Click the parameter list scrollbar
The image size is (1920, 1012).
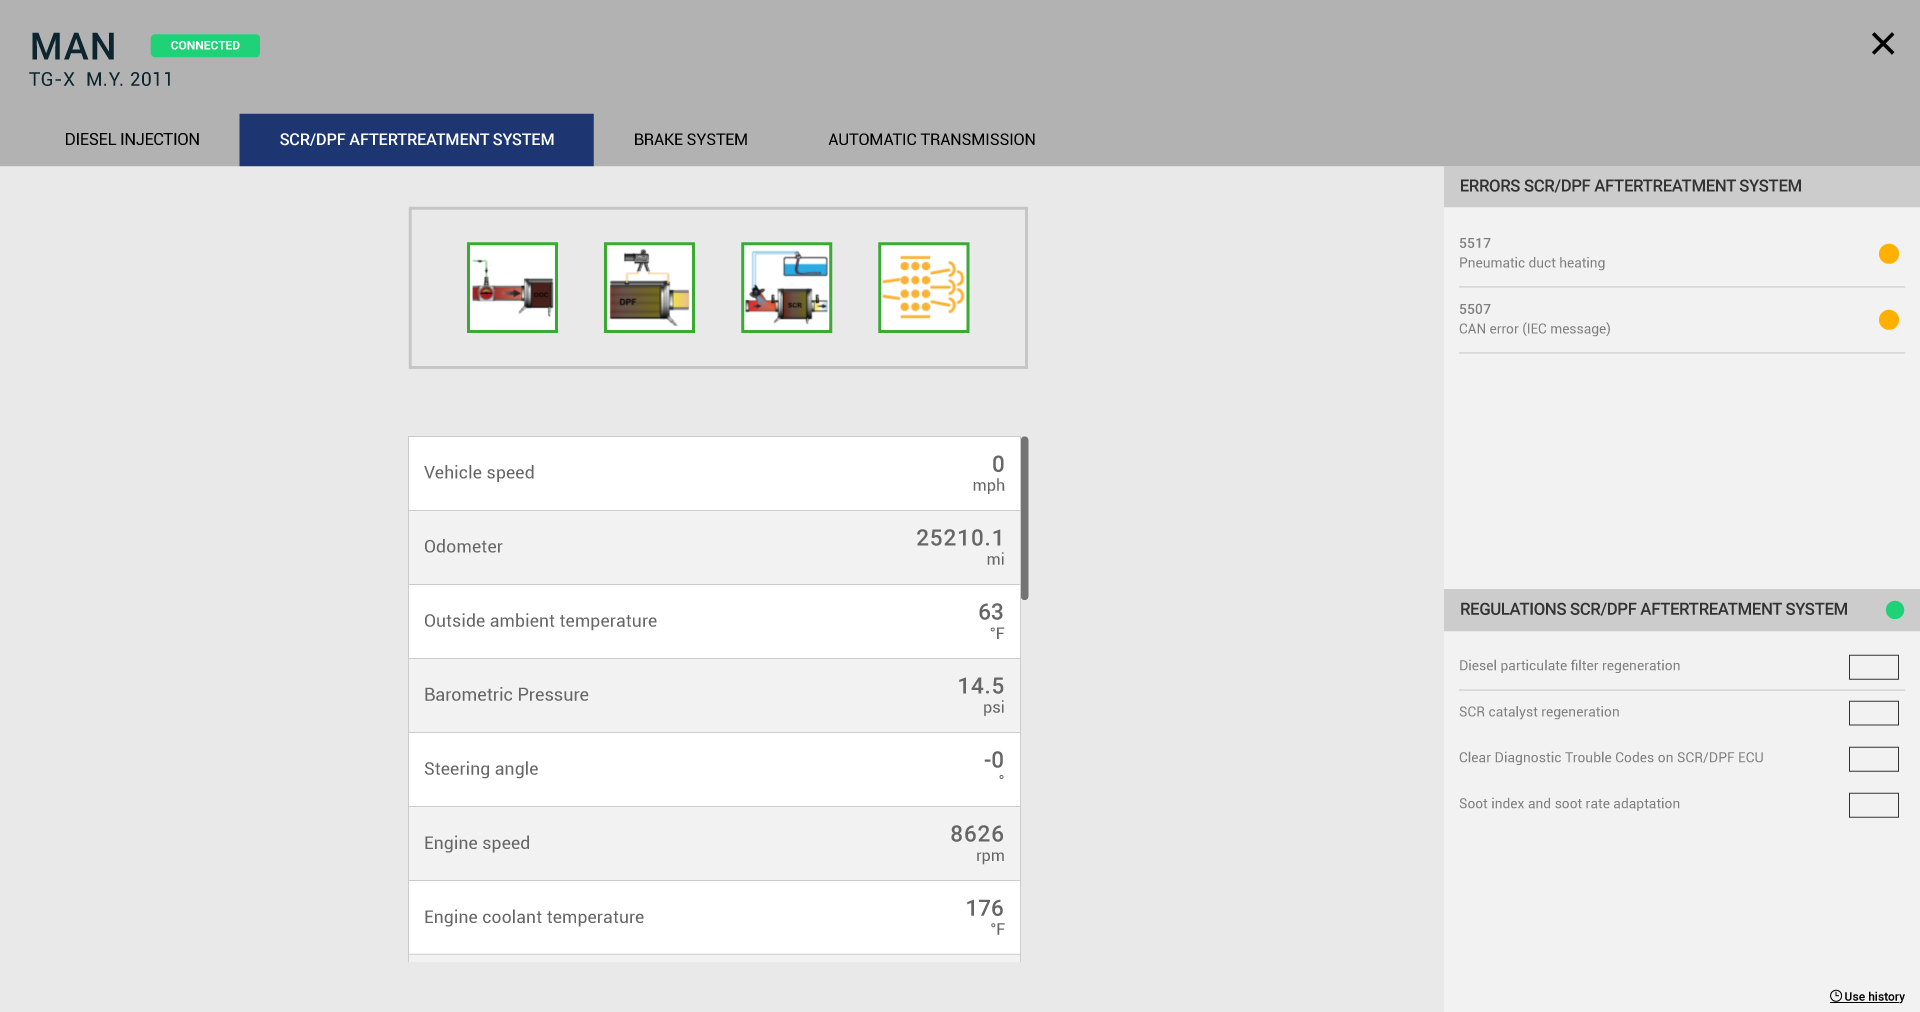[x=1025, y=518]
